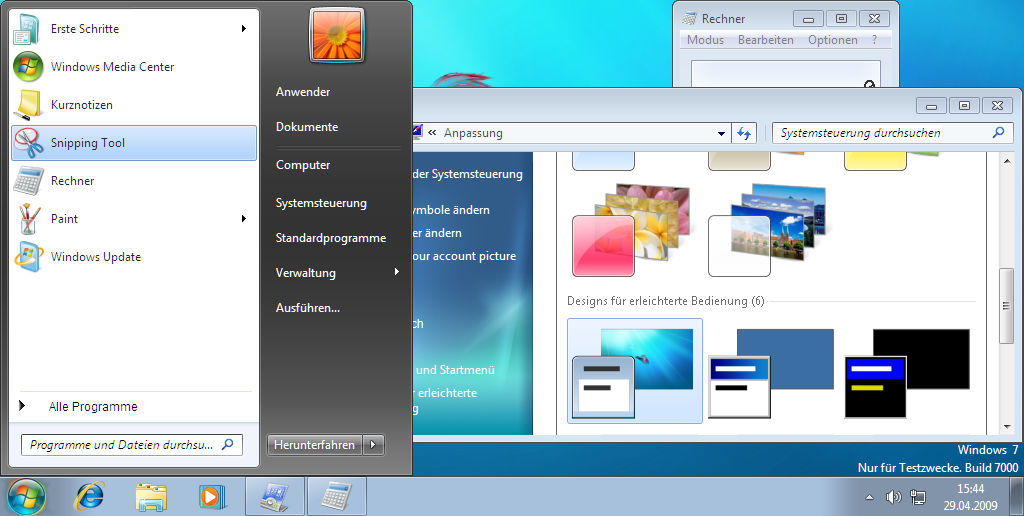
Task: Refresh the Anpassung address bar
Action: (x=744, y=133)
